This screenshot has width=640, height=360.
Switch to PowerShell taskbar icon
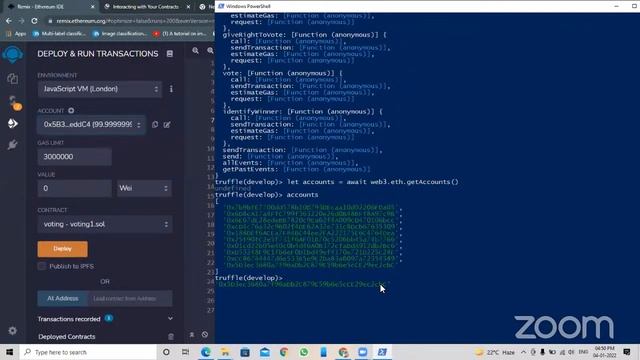coord(382,352)
